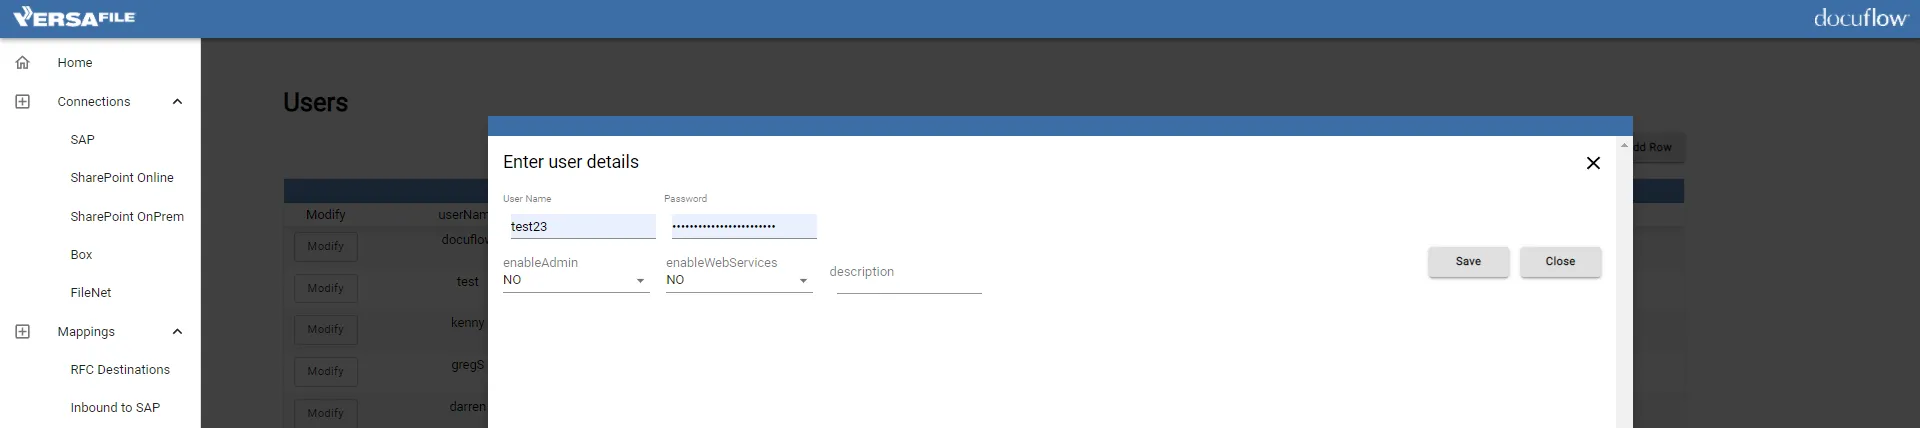Focus the User Name field
Viewport: 1920px width, 428px height.
(583, 226)
